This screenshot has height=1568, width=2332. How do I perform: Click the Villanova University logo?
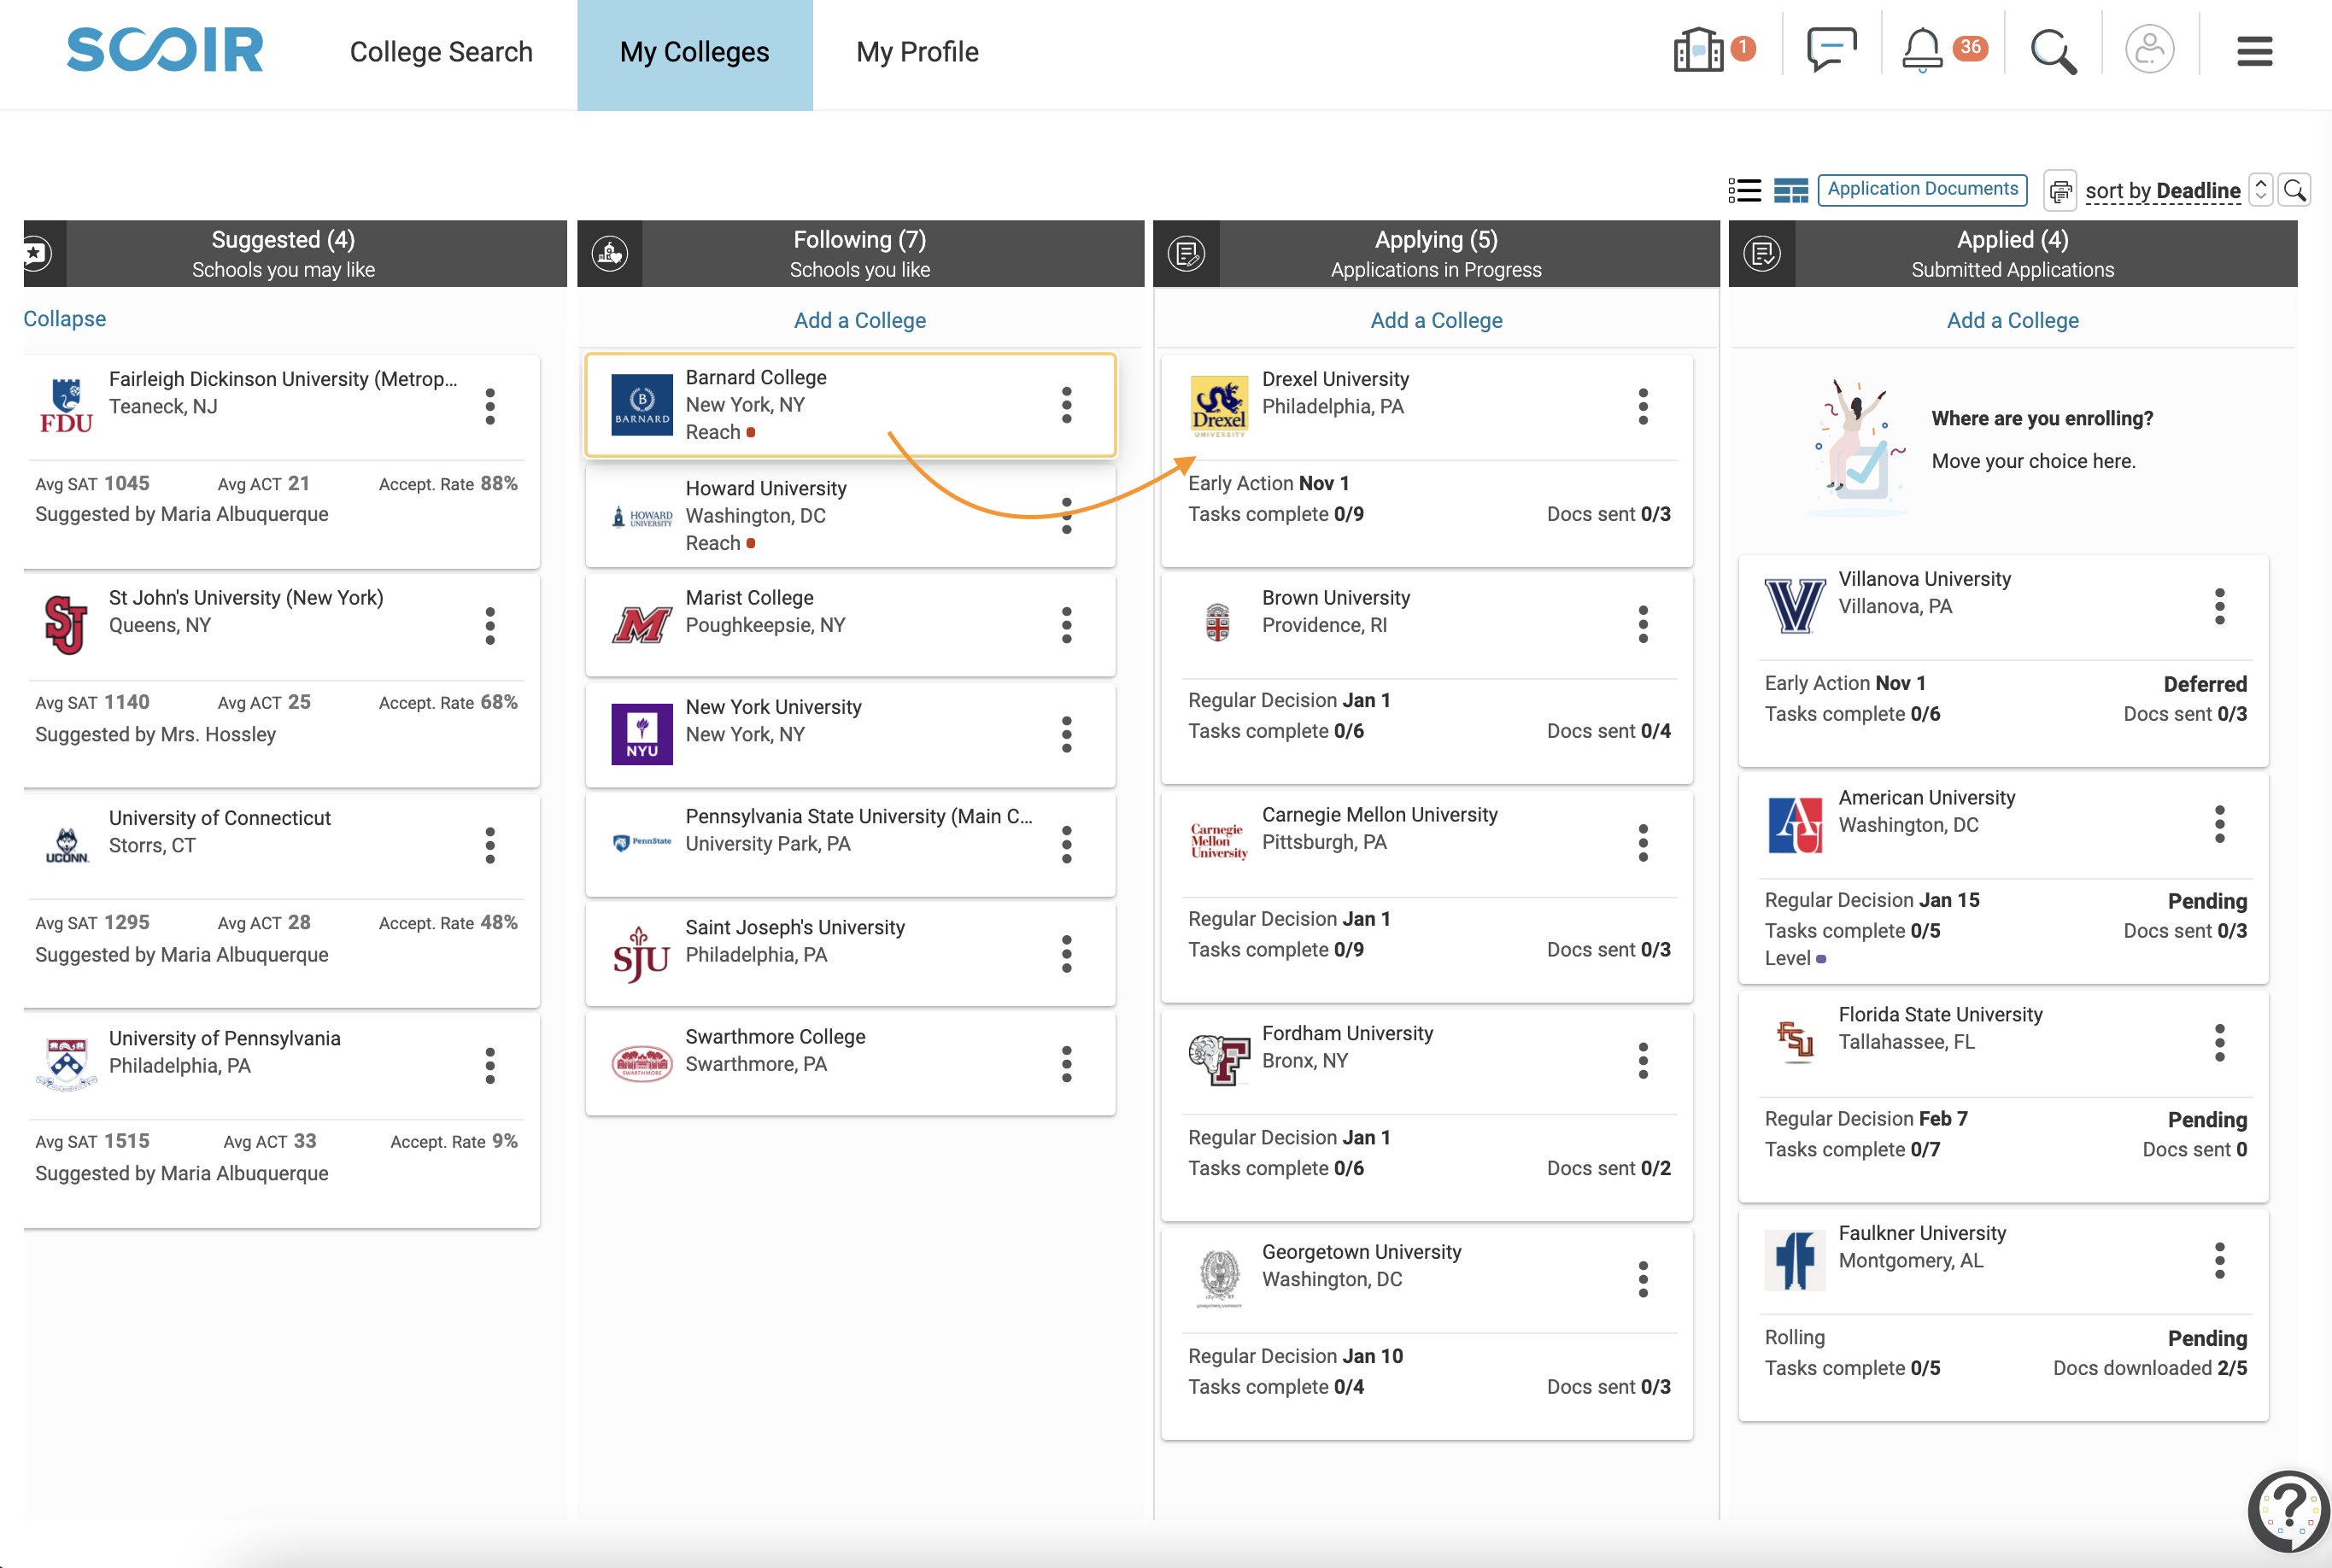(1794, 606)
